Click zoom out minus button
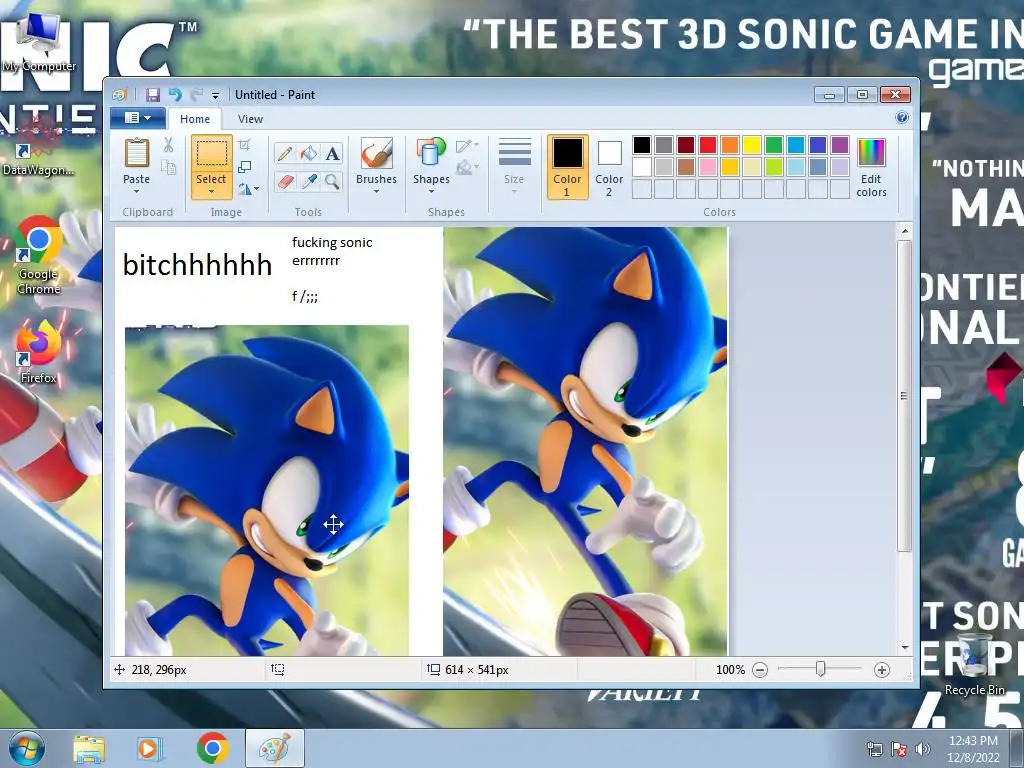This screenshot has height=768, width=1024. tap(760, 669)
